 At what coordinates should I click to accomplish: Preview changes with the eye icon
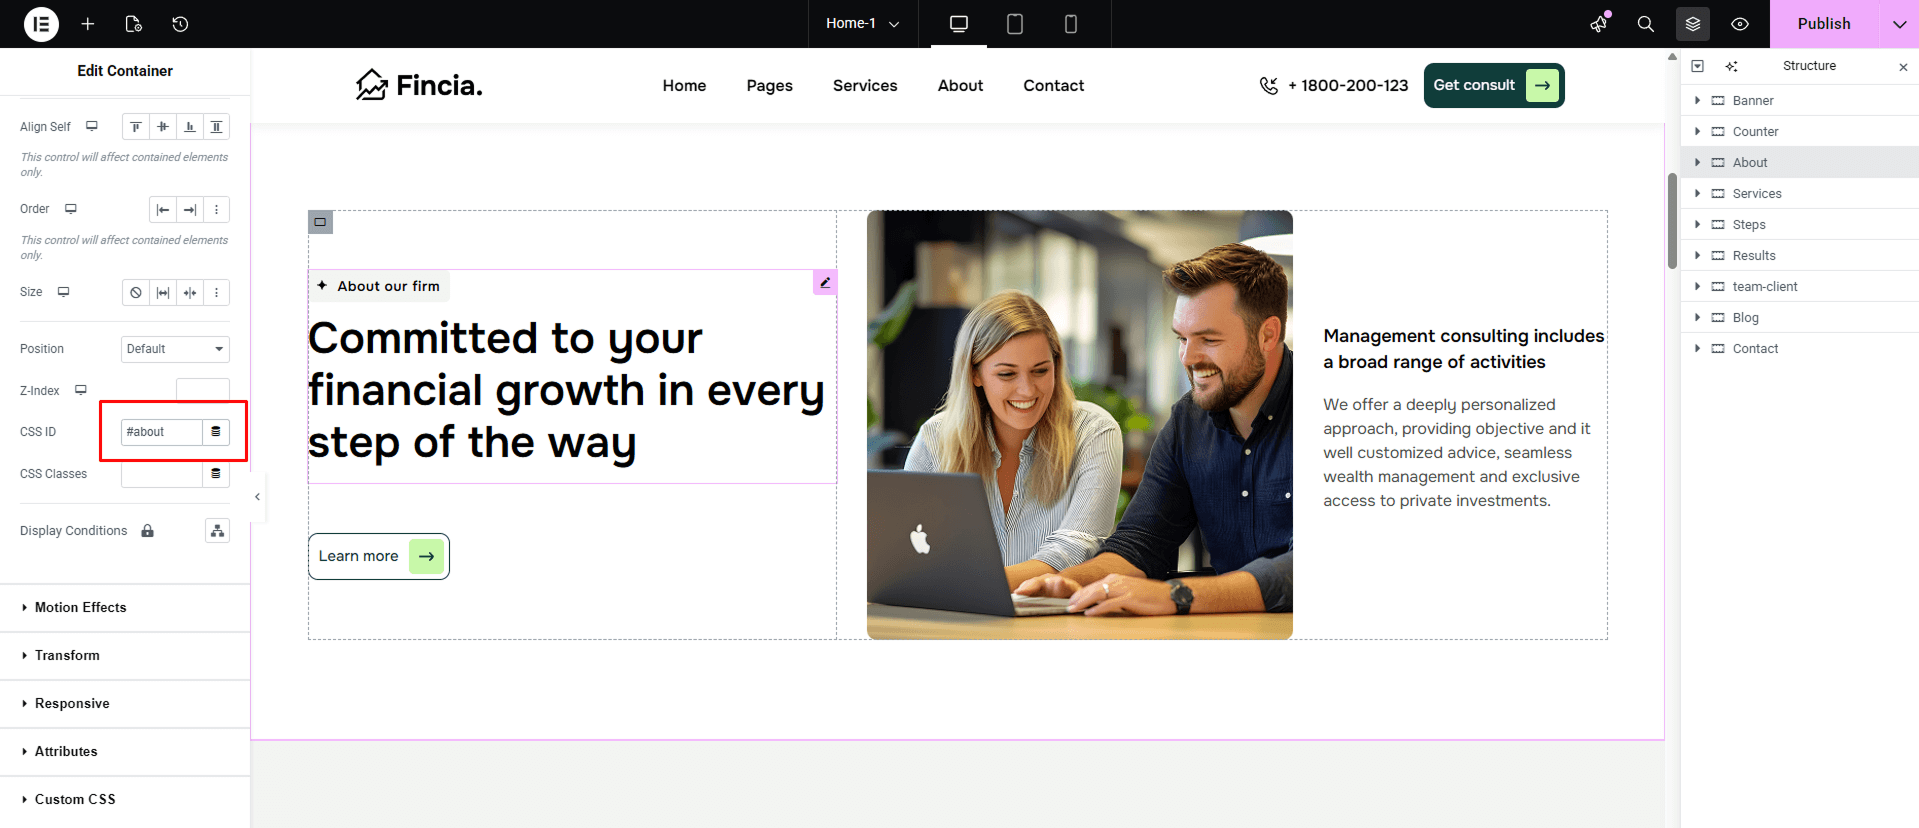(x=1740, y=24)
